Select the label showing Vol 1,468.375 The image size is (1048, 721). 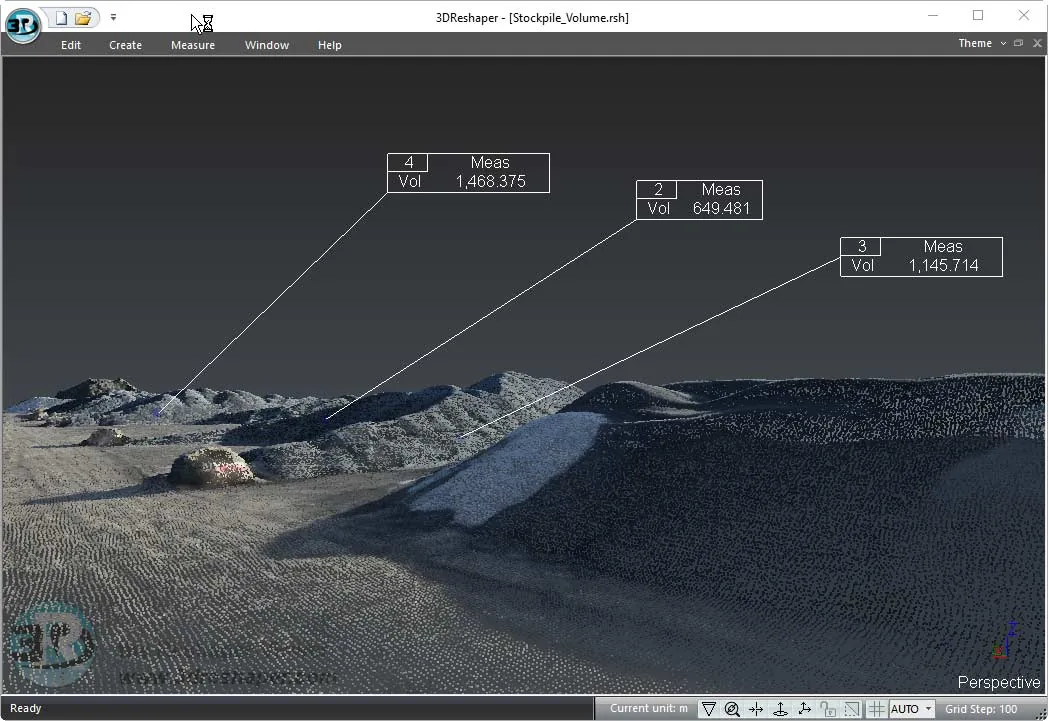coord(469,173)
